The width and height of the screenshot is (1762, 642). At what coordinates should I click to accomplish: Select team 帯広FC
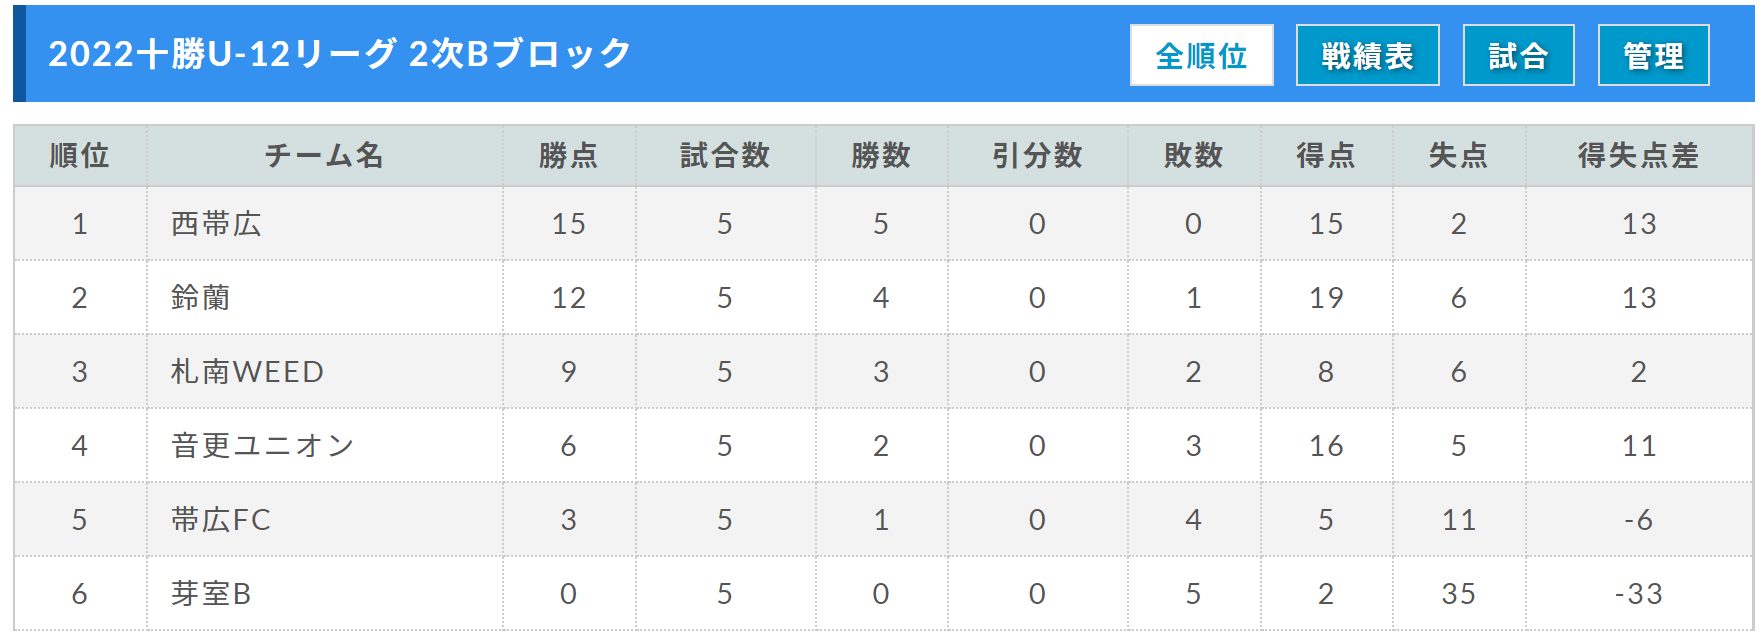tap(221, 520)
